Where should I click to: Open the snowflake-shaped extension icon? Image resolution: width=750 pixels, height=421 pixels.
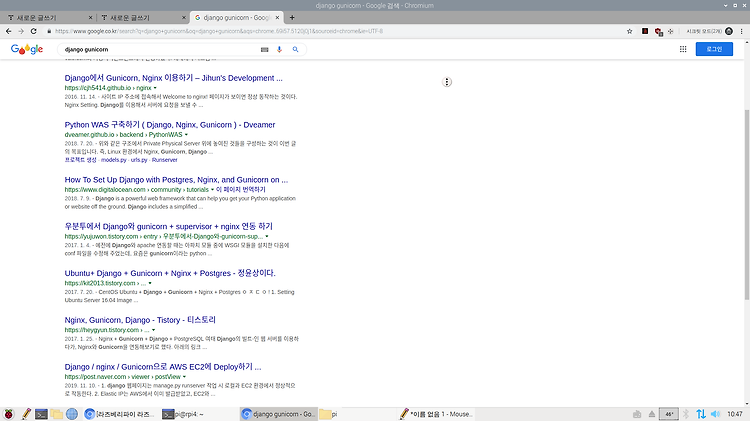tap(671, 31)
